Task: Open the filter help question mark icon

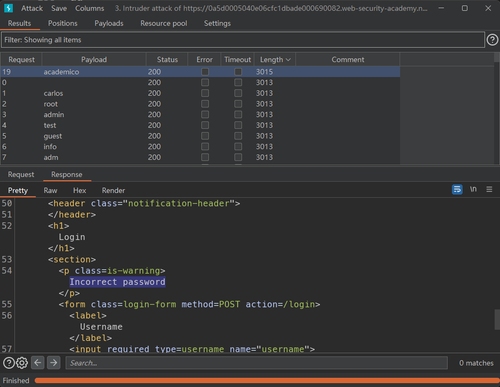Action: point(492,40)
